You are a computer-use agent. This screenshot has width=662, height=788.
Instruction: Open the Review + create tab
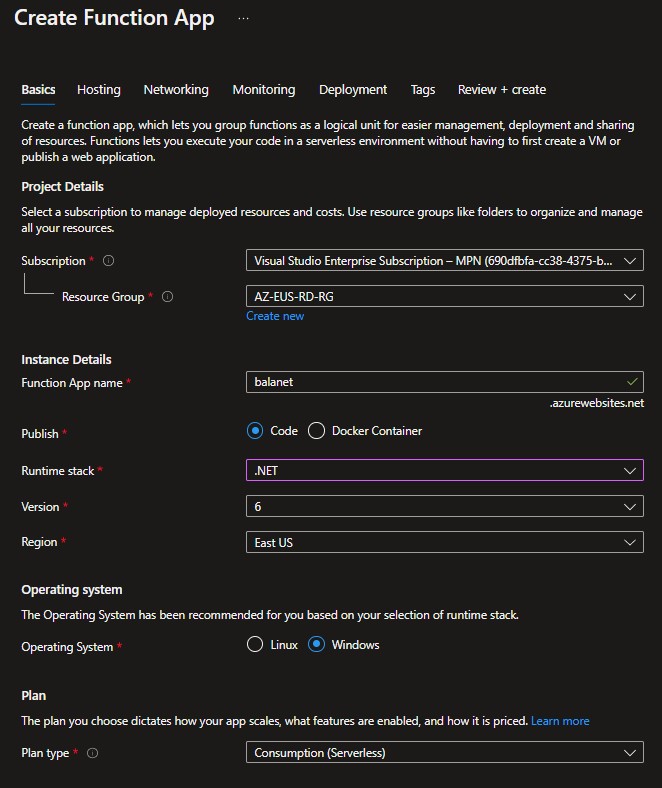(502, 89)
